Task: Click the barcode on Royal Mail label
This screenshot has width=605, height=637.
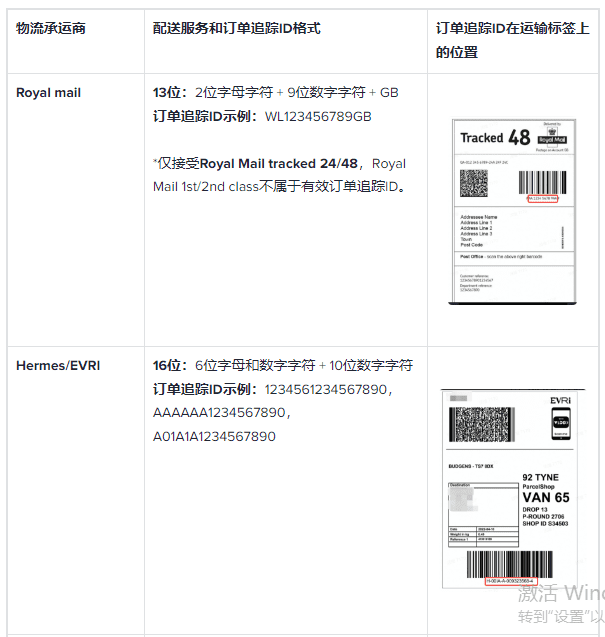Action: pos(542,182)
